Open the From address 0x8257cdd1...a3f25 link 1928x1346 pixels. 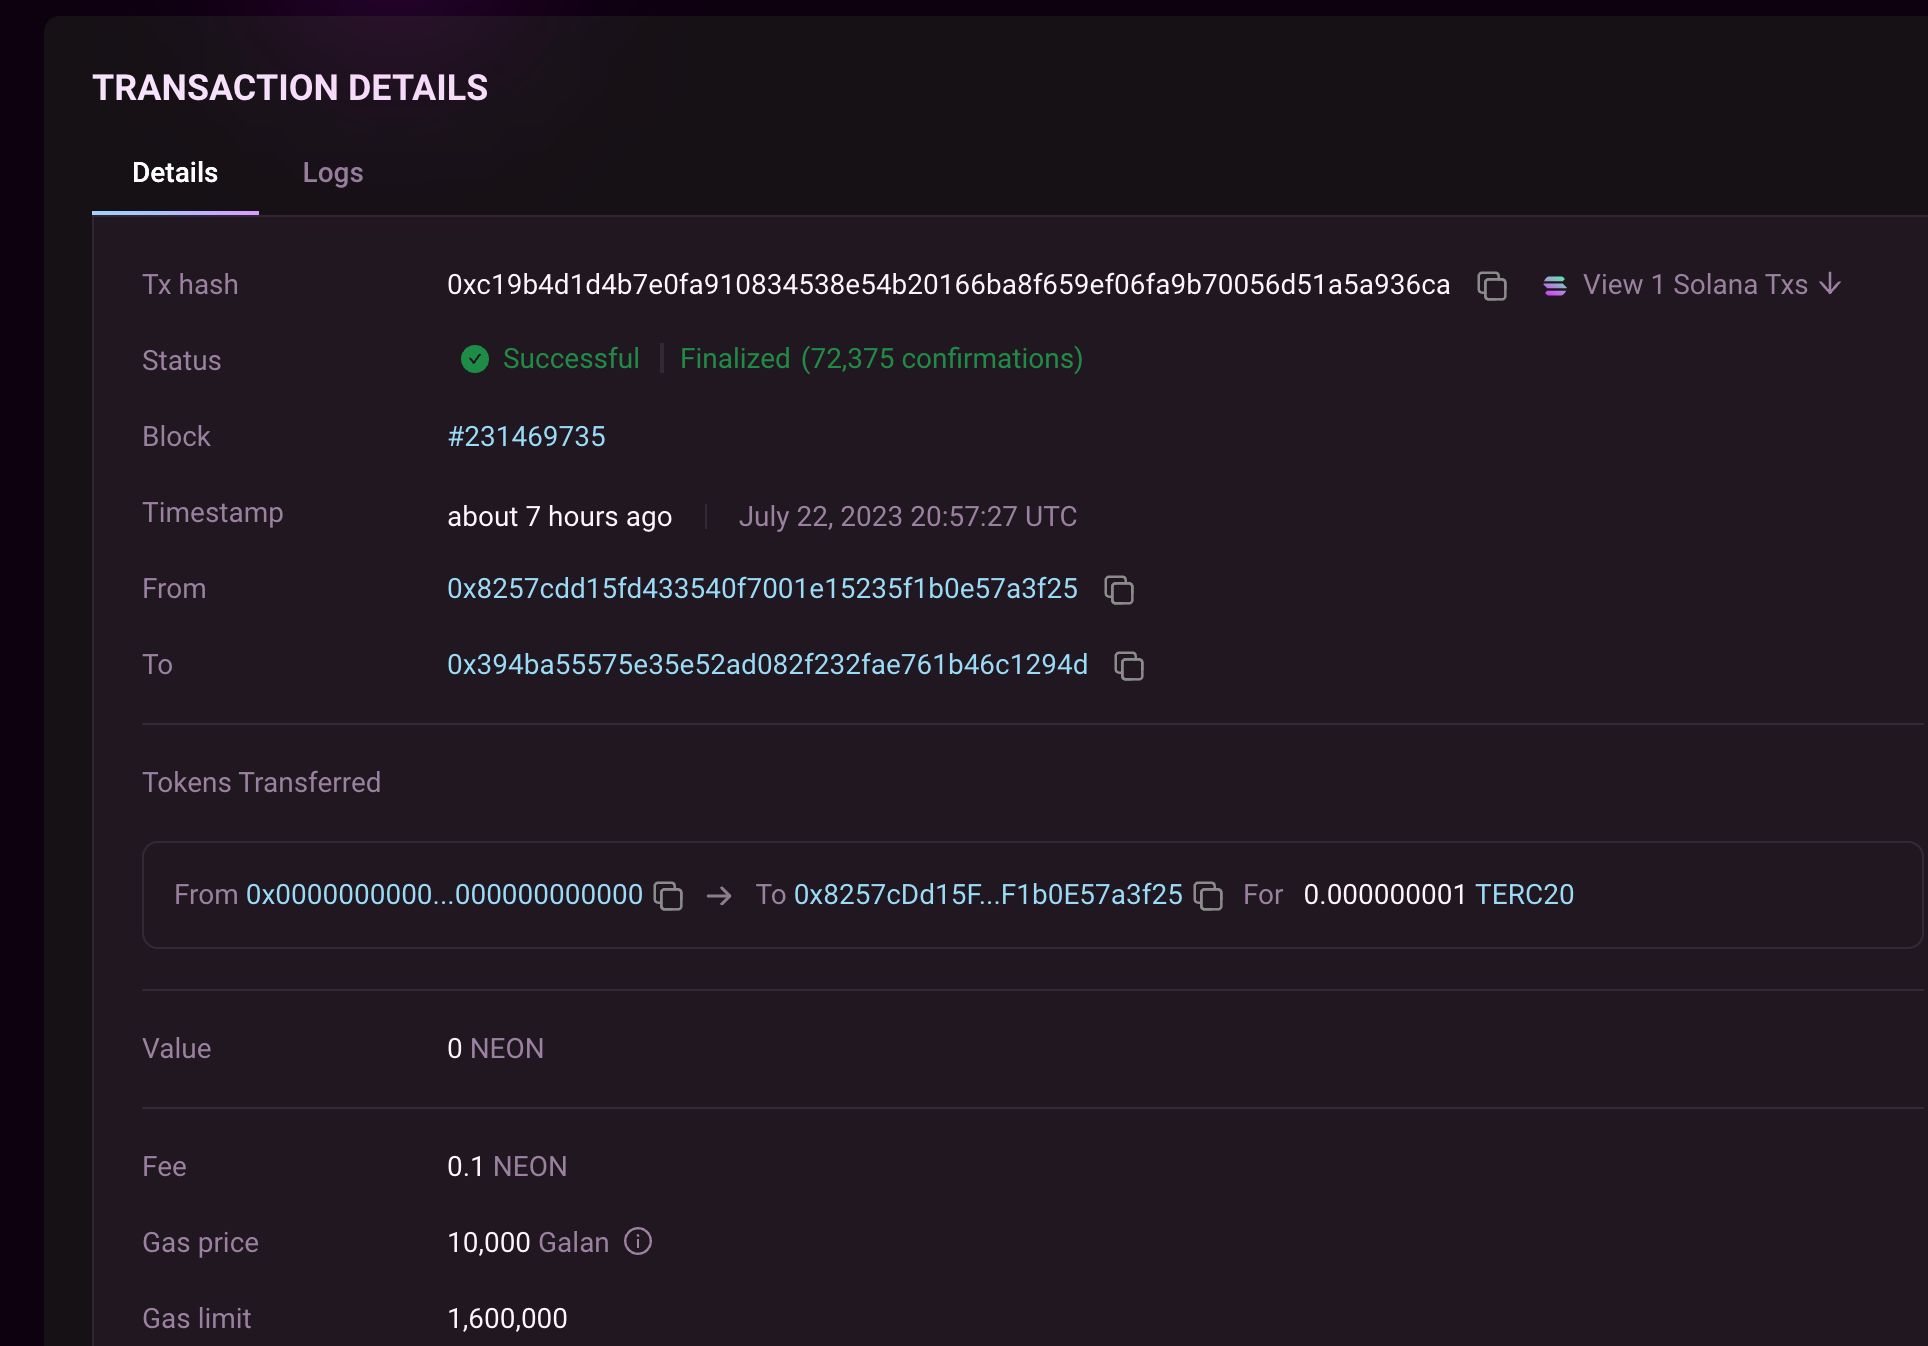(x=762, y=589)
